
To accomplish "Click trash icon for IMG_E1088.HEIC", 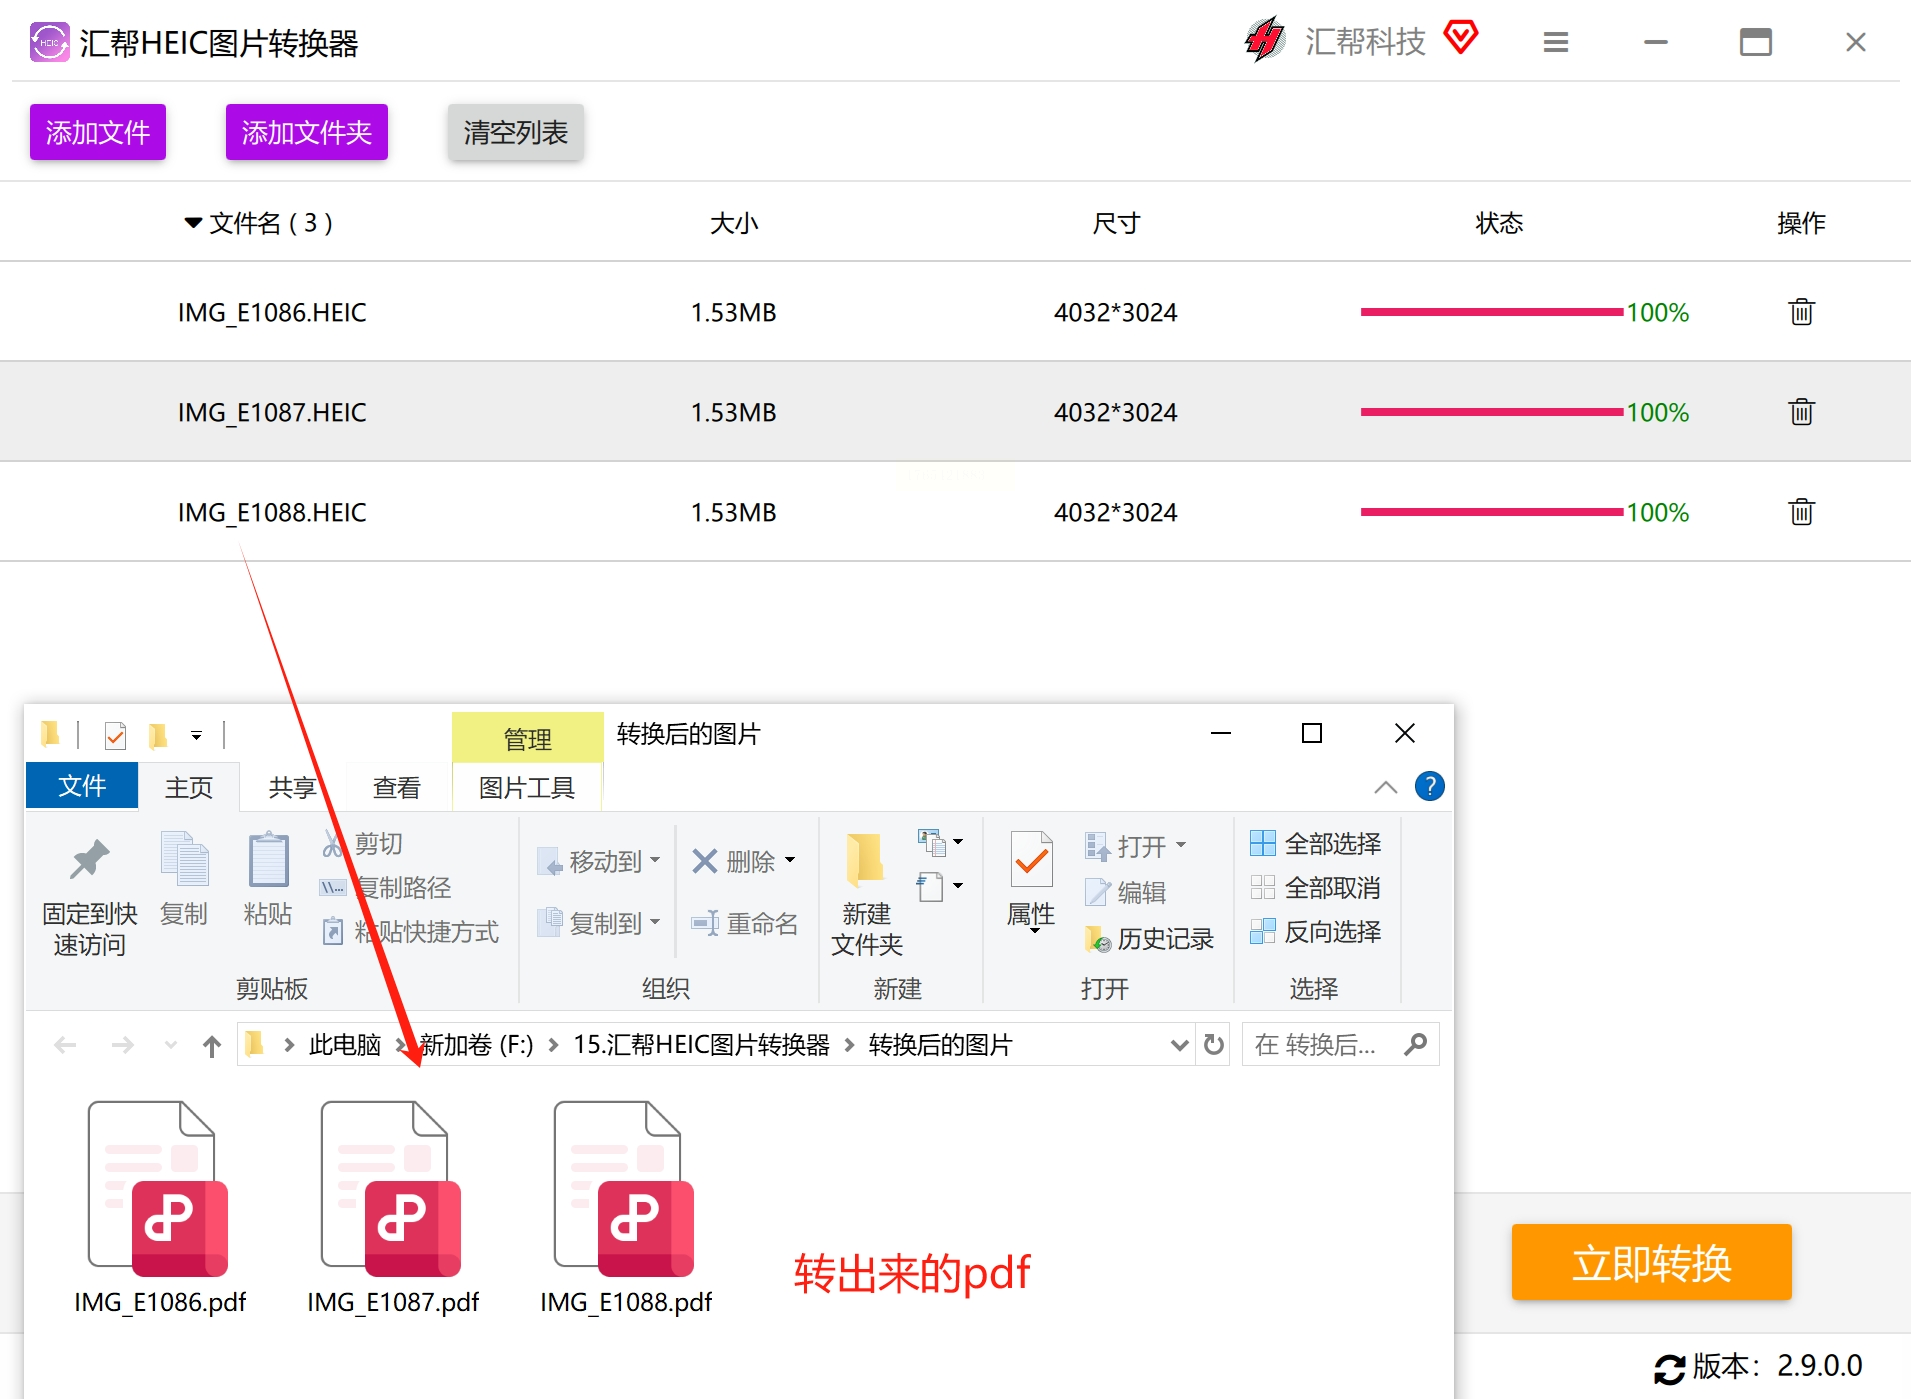I will click(1801, 512).
